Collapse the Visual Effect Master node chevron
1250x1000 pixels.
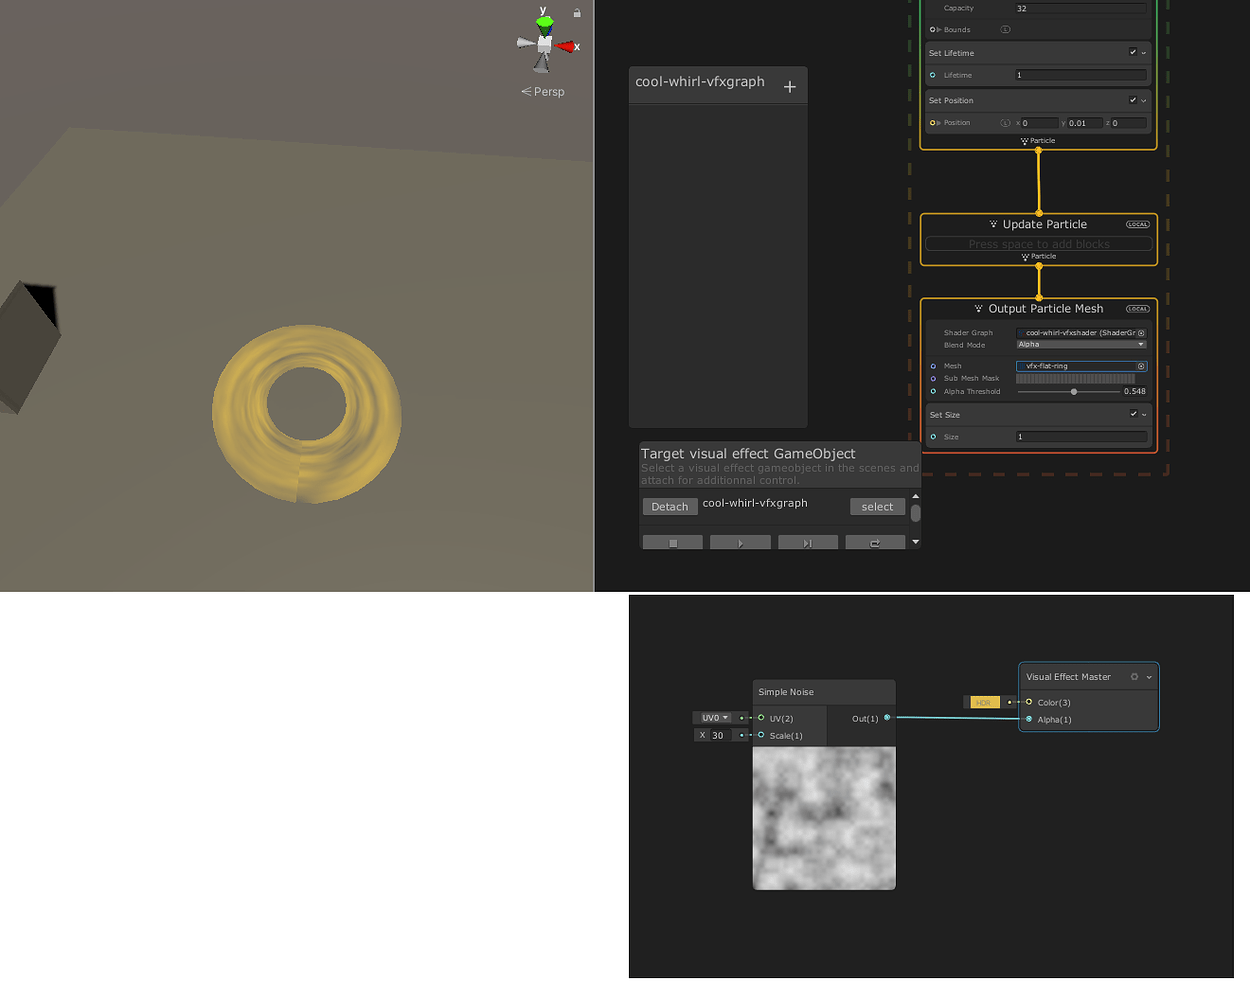1149,677
